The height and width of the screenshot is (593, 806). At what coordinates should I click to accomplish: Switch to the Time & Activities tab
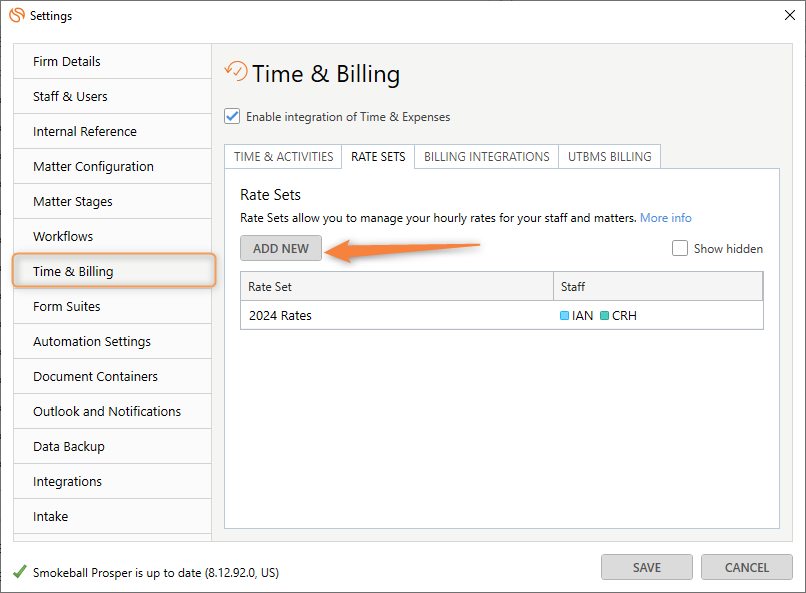[x=283, y=157]
